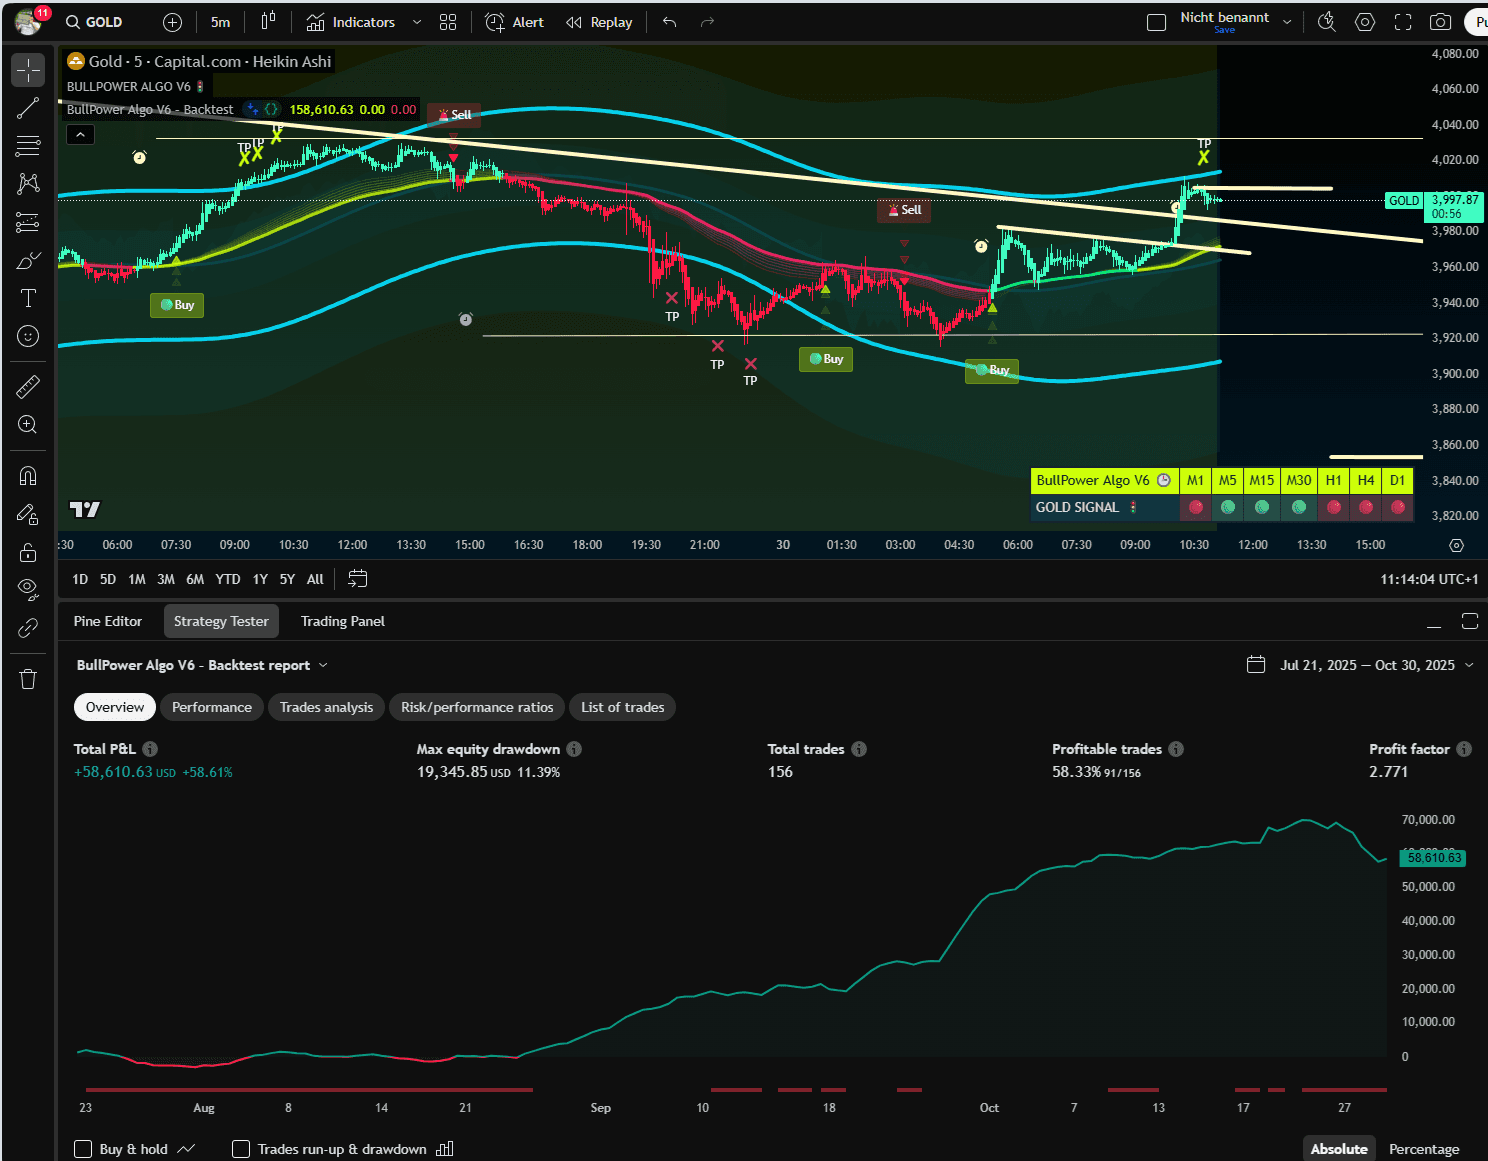Show info tooltip for Total trades
Image resolution: width=1488 pixels, height=1161 pixels.
[859, 749]
